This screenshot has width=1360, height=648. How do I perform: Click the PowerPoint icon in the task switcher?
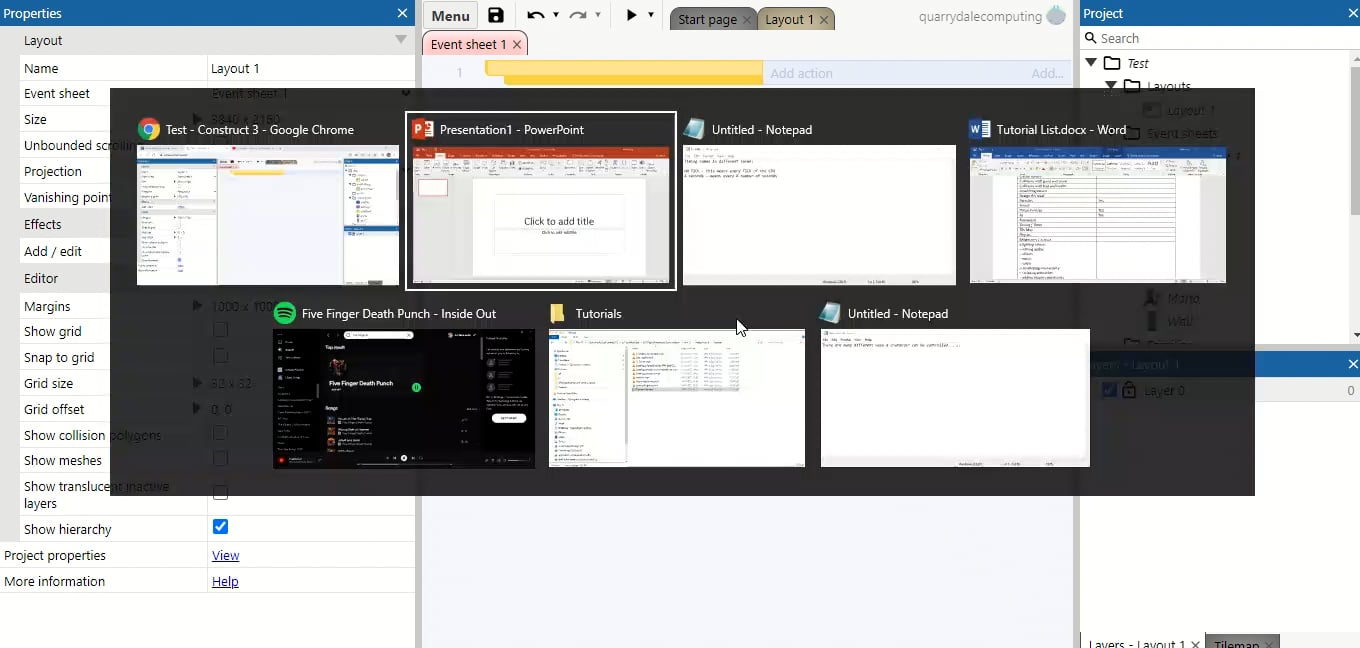pyautogui.click(x=423, y=129)
